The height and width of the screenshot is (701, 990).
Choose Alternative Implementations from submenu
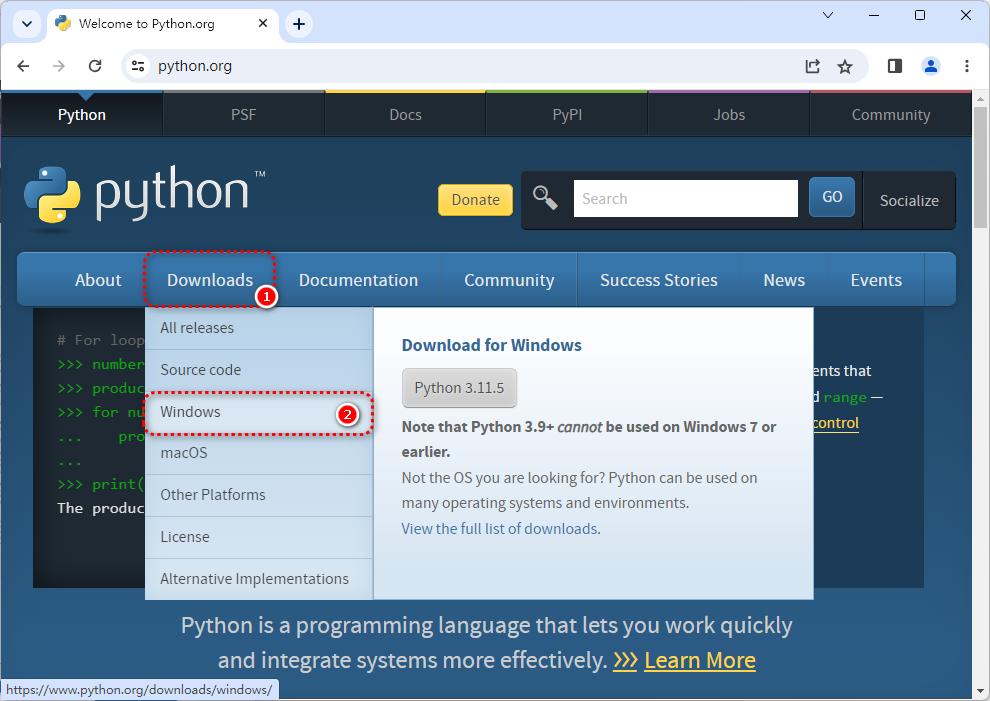[259, 578]
